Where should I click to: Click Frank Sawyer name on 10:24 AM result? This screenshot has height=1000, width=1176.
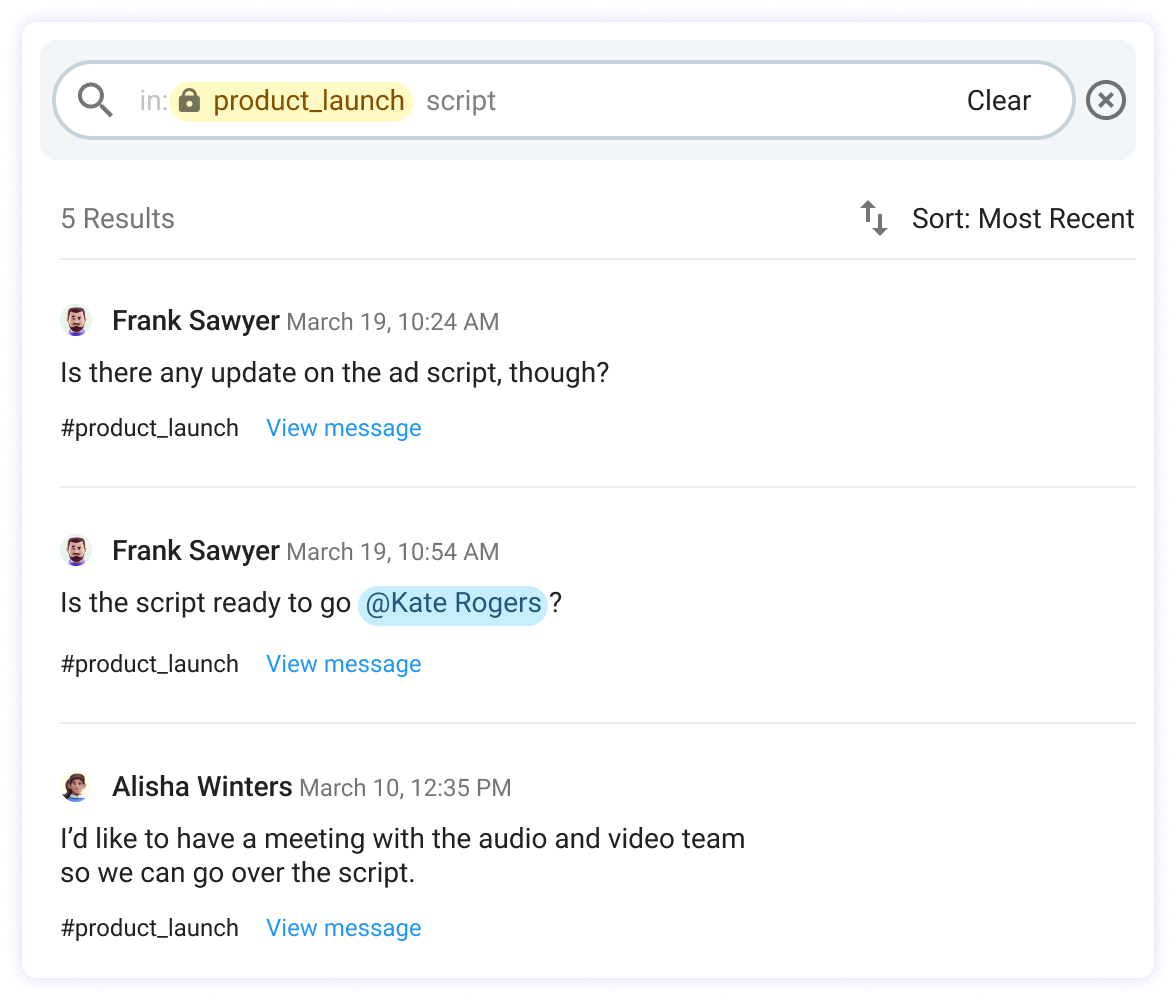[196, 320]
